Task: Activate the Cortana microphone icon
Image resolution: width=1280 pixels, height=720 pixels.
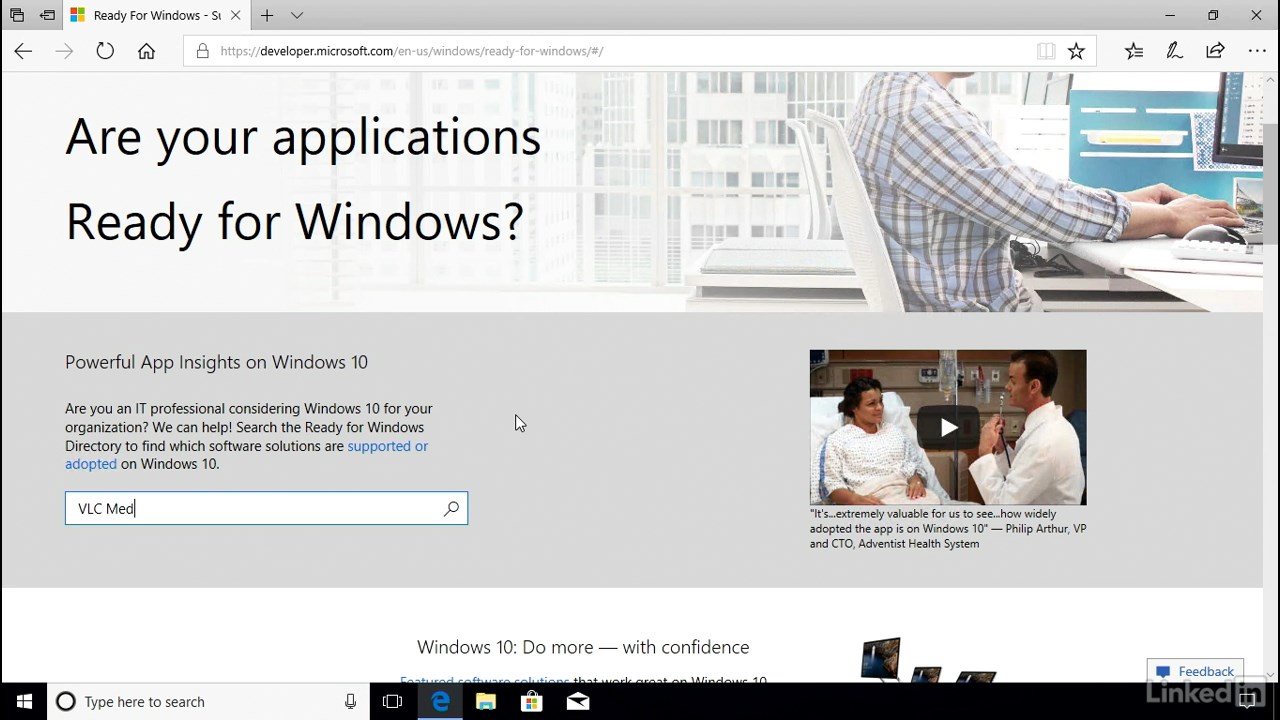Action: coord(350,702)
